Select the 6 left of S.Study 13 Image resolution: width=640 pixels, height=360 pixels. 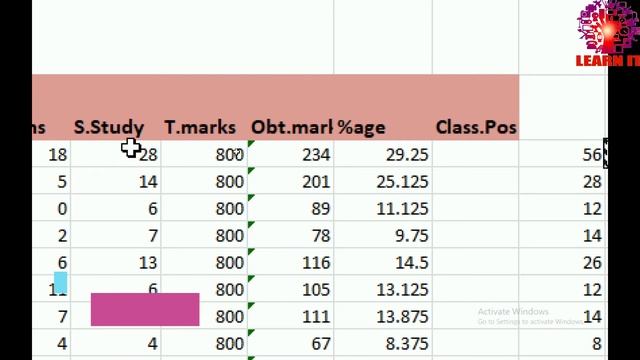click(51, 262)
